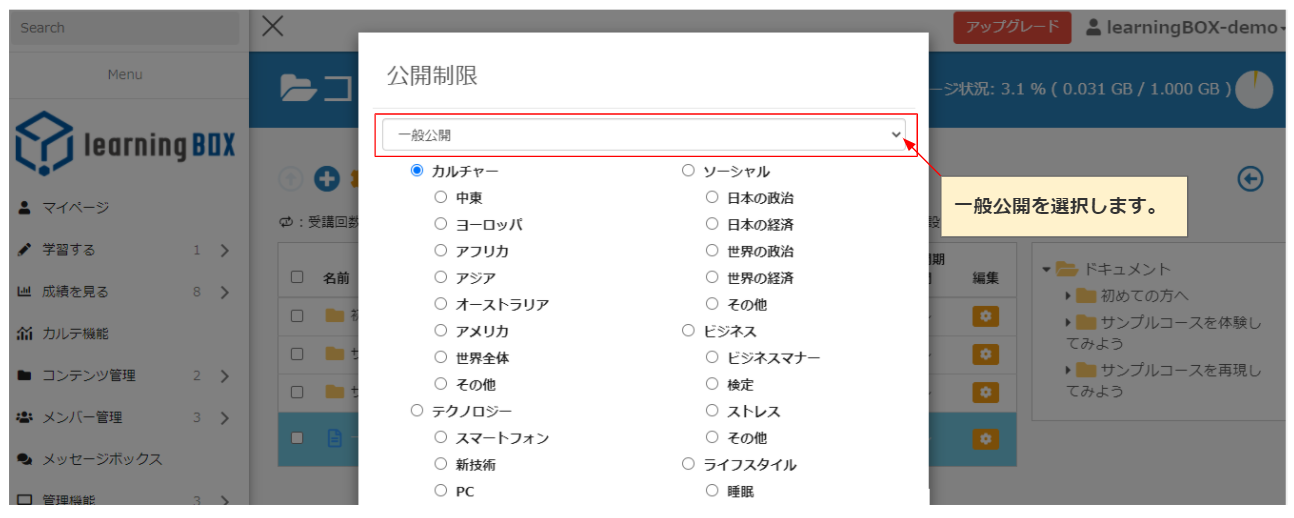Open the 一般公開 dropdown

(x=644, y=135)
